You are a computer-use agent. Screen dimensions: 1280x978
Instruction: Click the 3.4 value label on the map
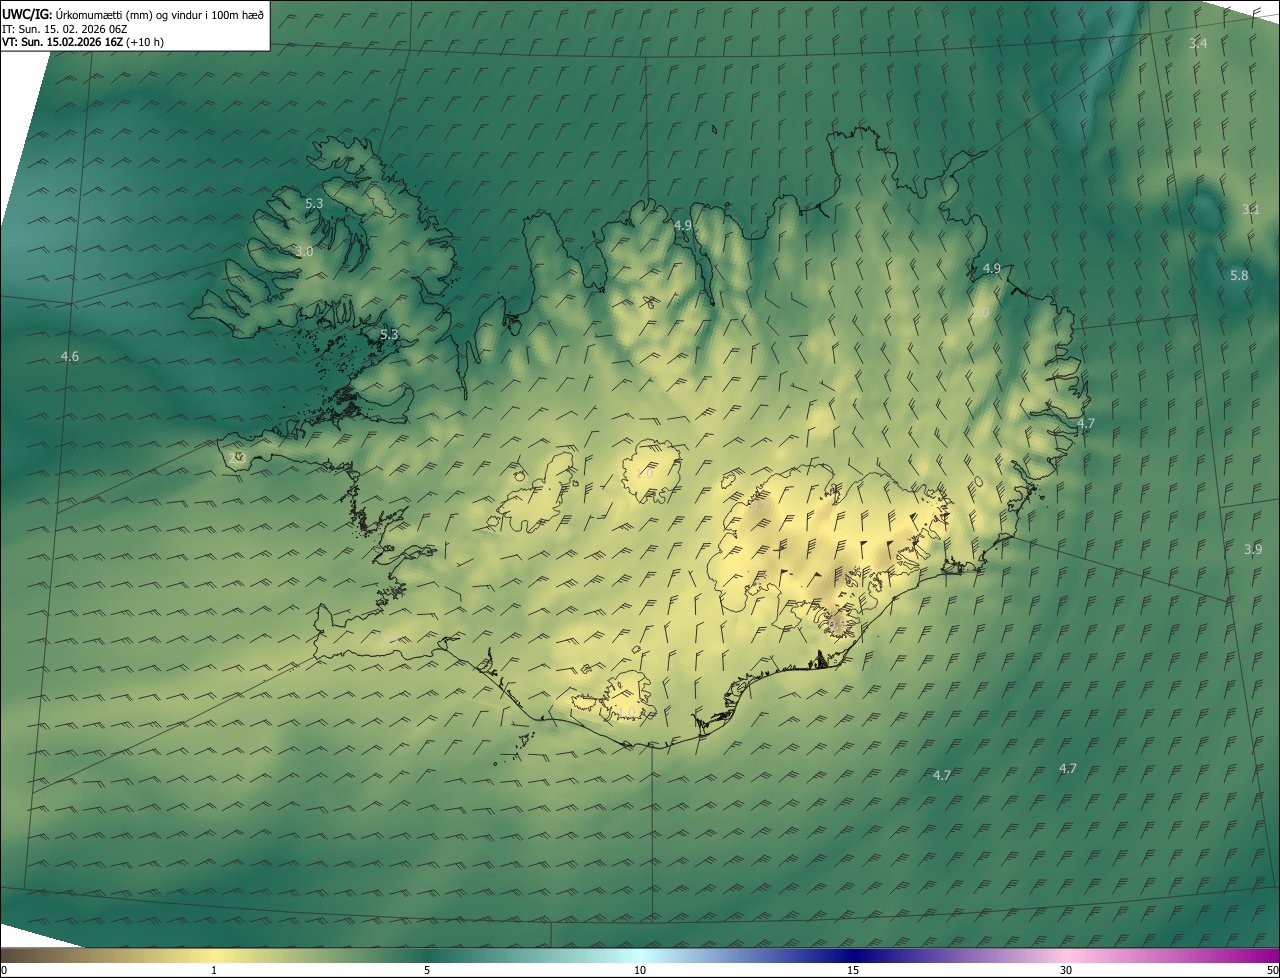coord(1198,43)
